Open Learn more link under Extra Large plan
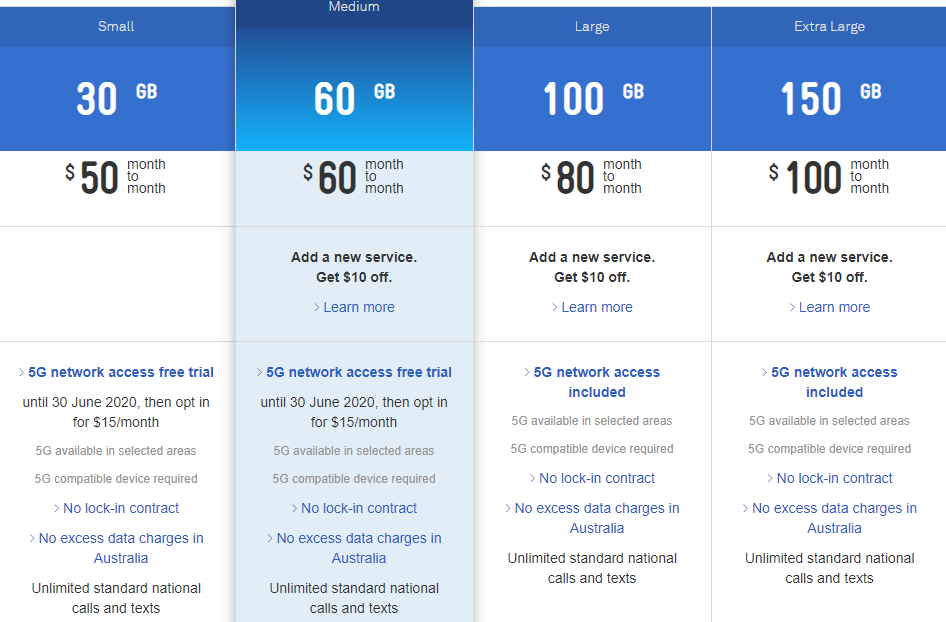946x622 pixels. tap(834, 307)
